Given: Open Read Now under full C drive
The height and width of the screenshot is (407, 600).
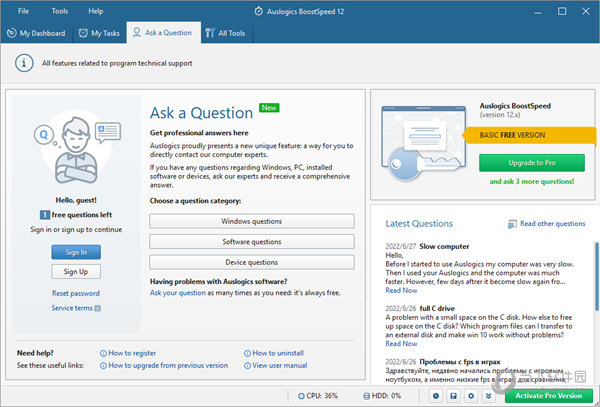Looking at the screenshot, I should tap(401, 344).
